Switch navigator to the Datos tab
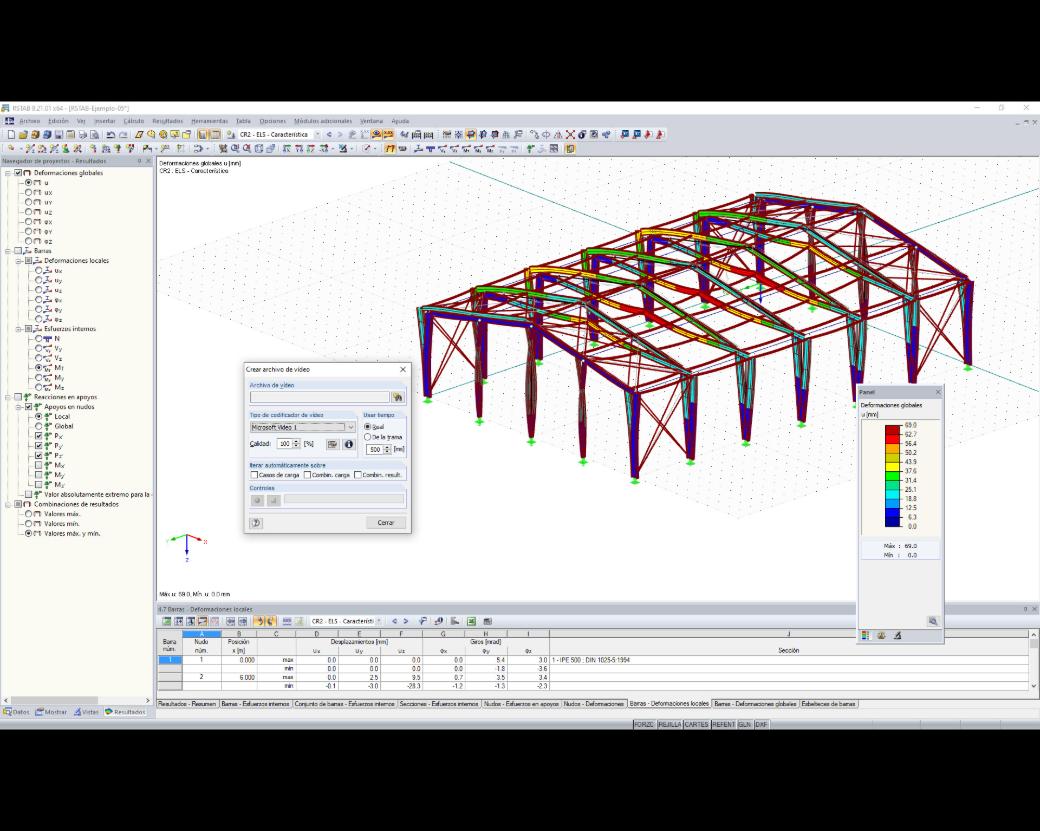Screen dimensions: 1040x831 [17, 712]
